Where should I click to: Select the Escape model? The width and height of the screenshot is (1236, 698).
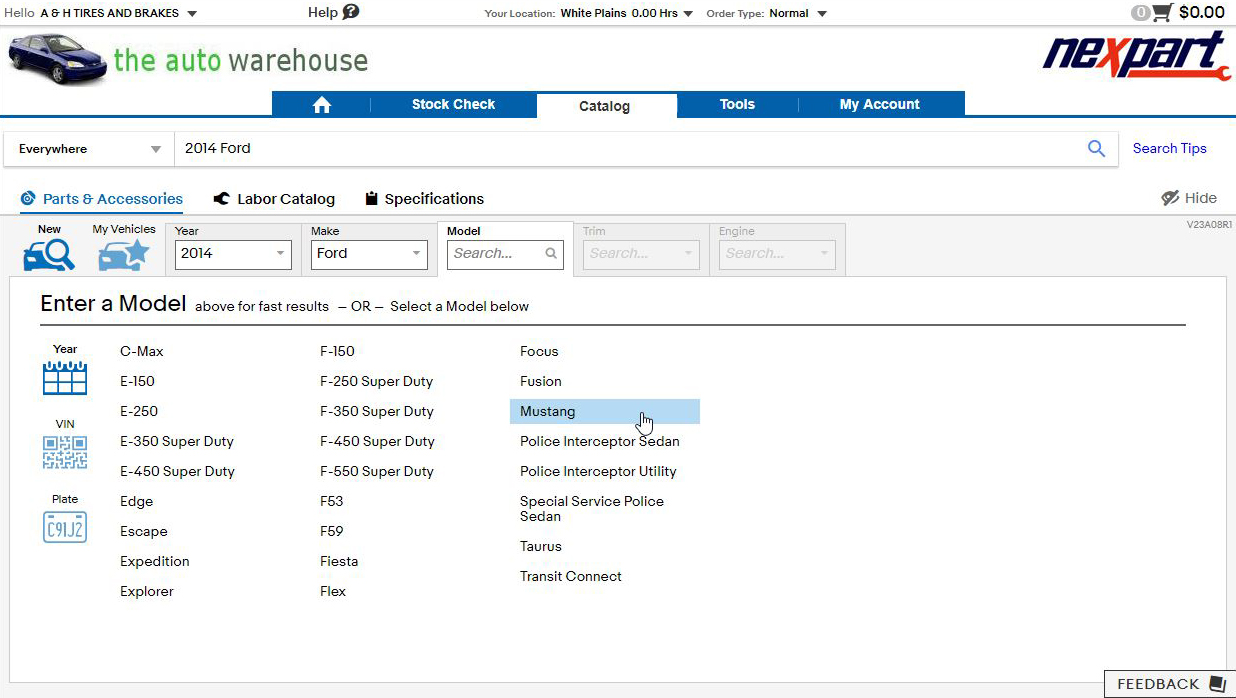pos(144,531)
